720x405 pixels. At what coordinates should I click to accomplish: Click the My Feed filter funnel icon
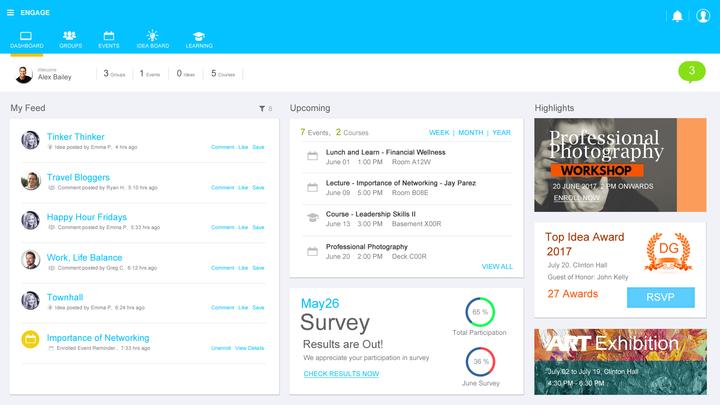(261, 108)
